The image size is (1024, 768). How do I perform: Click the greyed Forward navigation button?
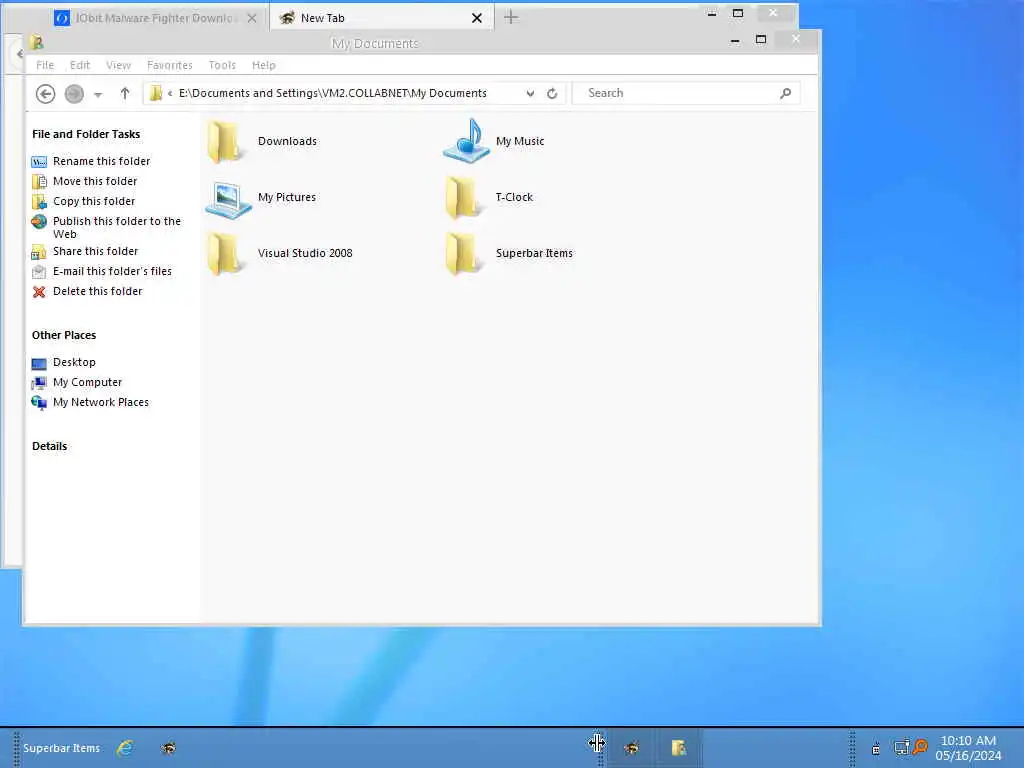(74, 94)
